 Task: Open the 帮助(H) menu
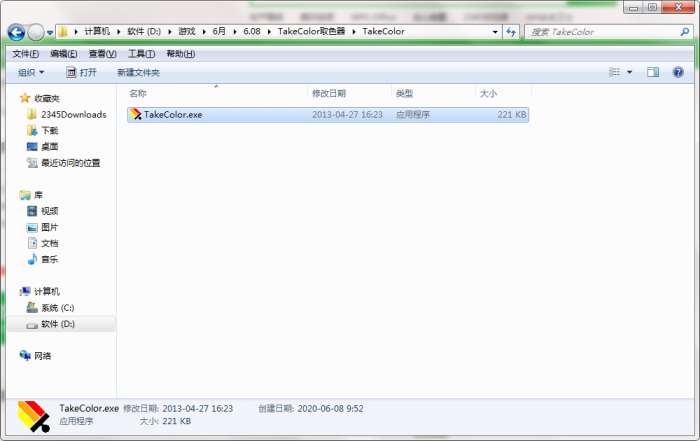pyautogui.click(x=180, y=54)
